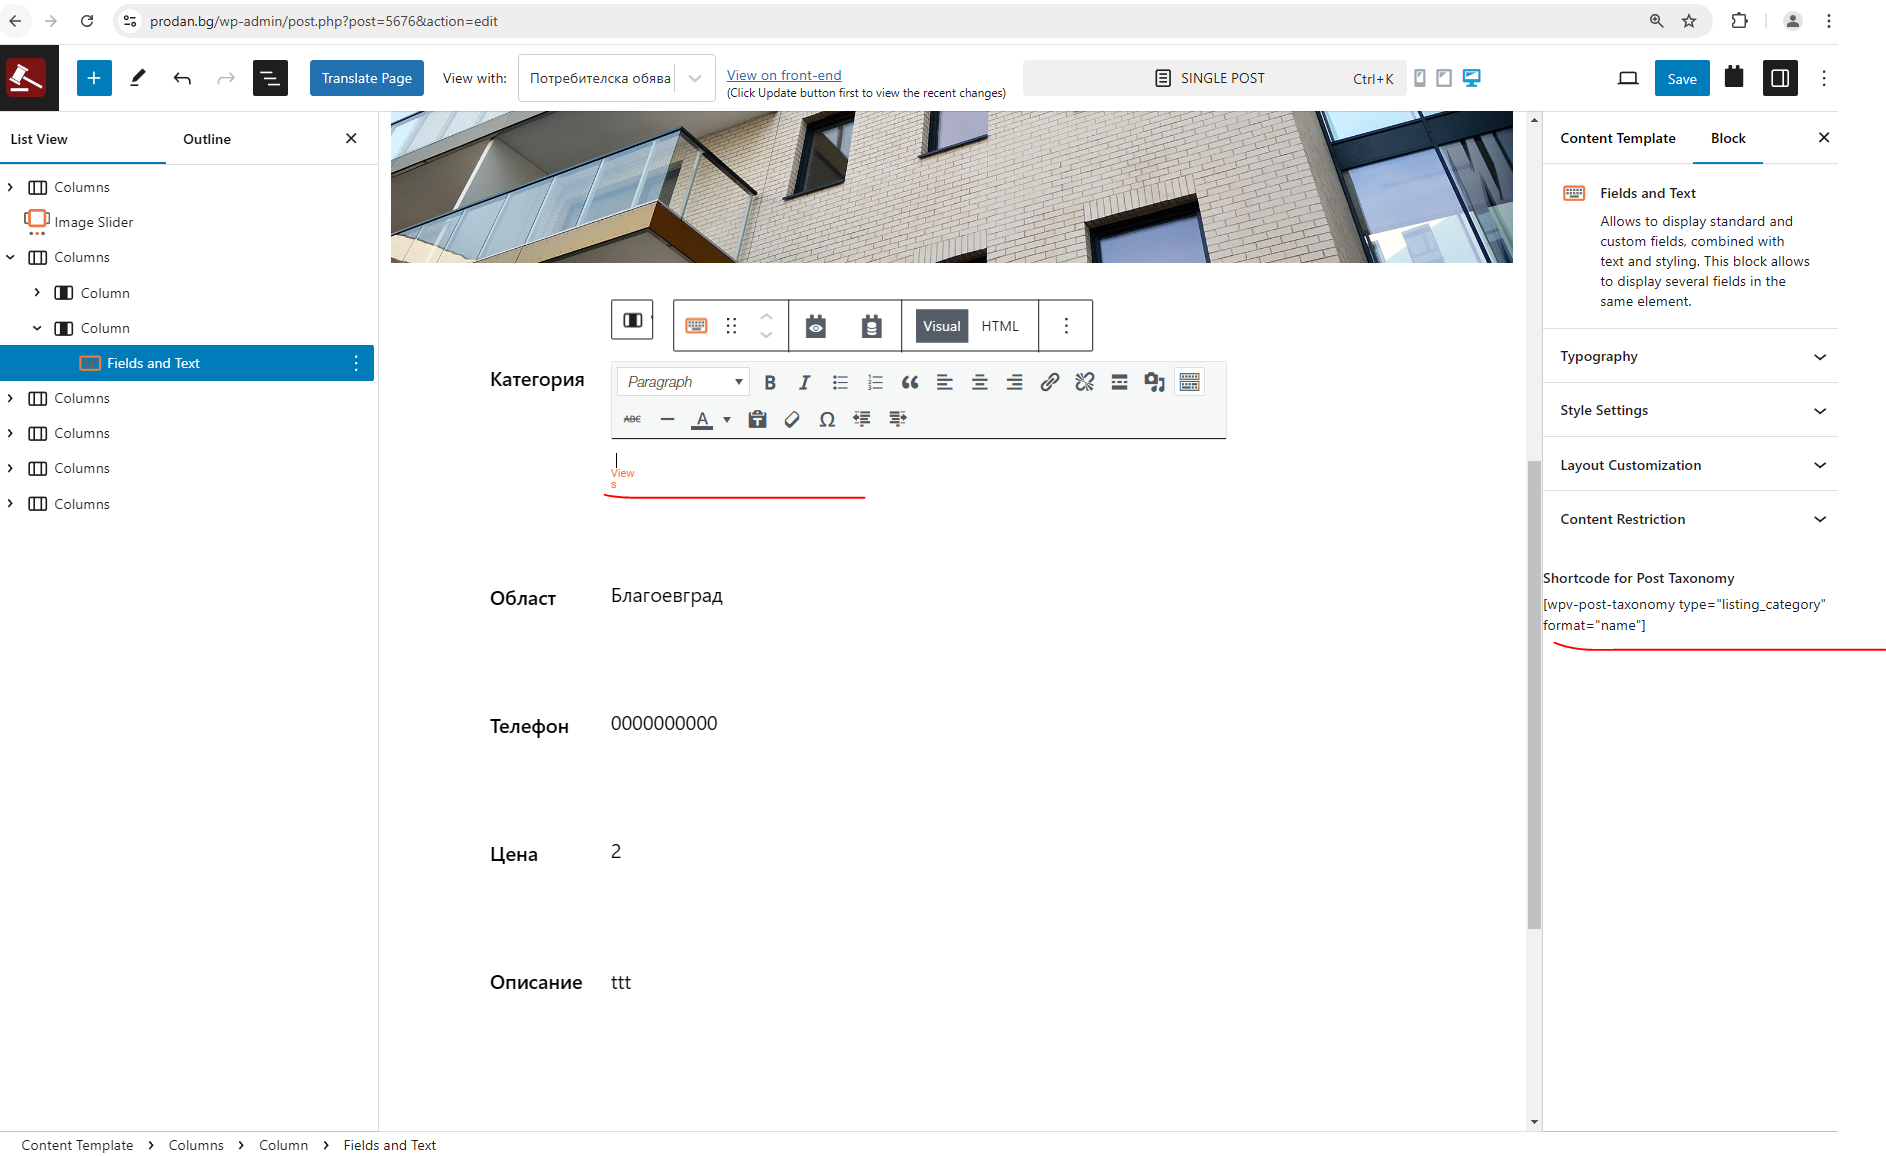The height and width of the screenshot is (1156, 1886).
Task: Collapse the second Column tree item
Action: tap(37, 328)
